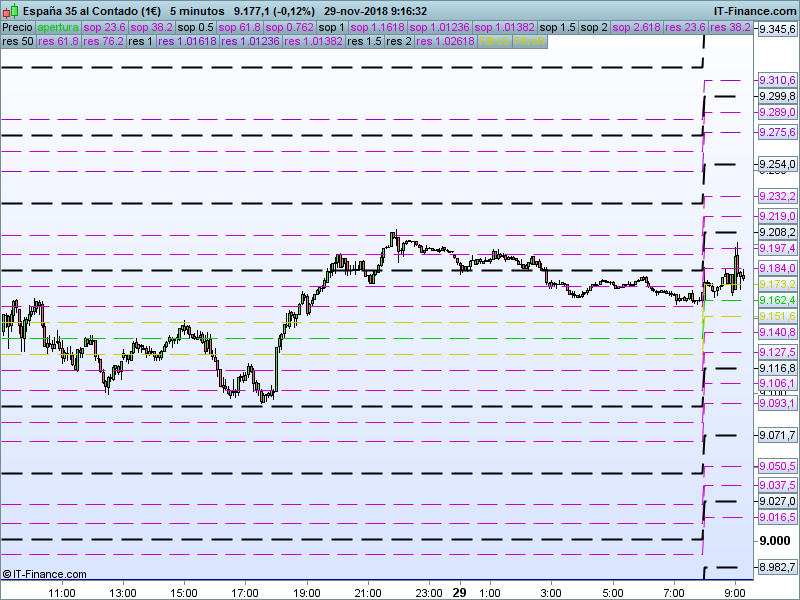The image size is (800, 600).
Task: Choose the res 1.01618 indicator label
Action: point(187,41)
